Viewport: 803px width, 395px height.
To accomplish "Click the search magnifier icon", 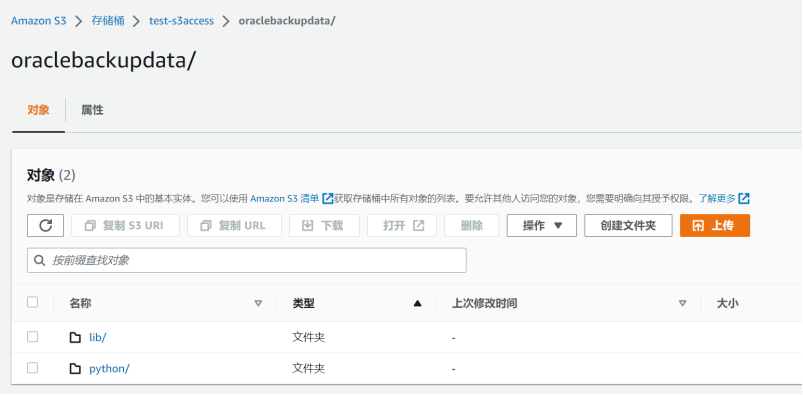I will [x=40, y=260].
